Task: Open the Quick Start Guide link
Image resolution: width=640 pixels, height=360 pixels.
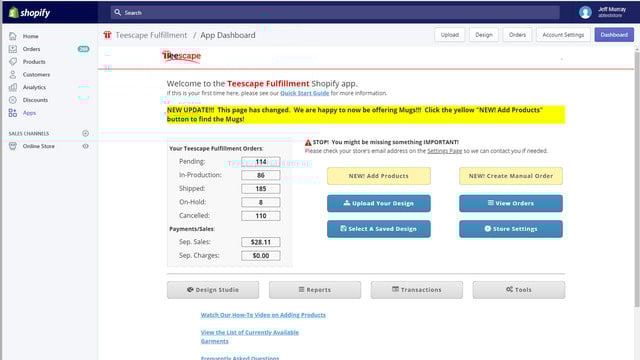Action: point(304,93)
